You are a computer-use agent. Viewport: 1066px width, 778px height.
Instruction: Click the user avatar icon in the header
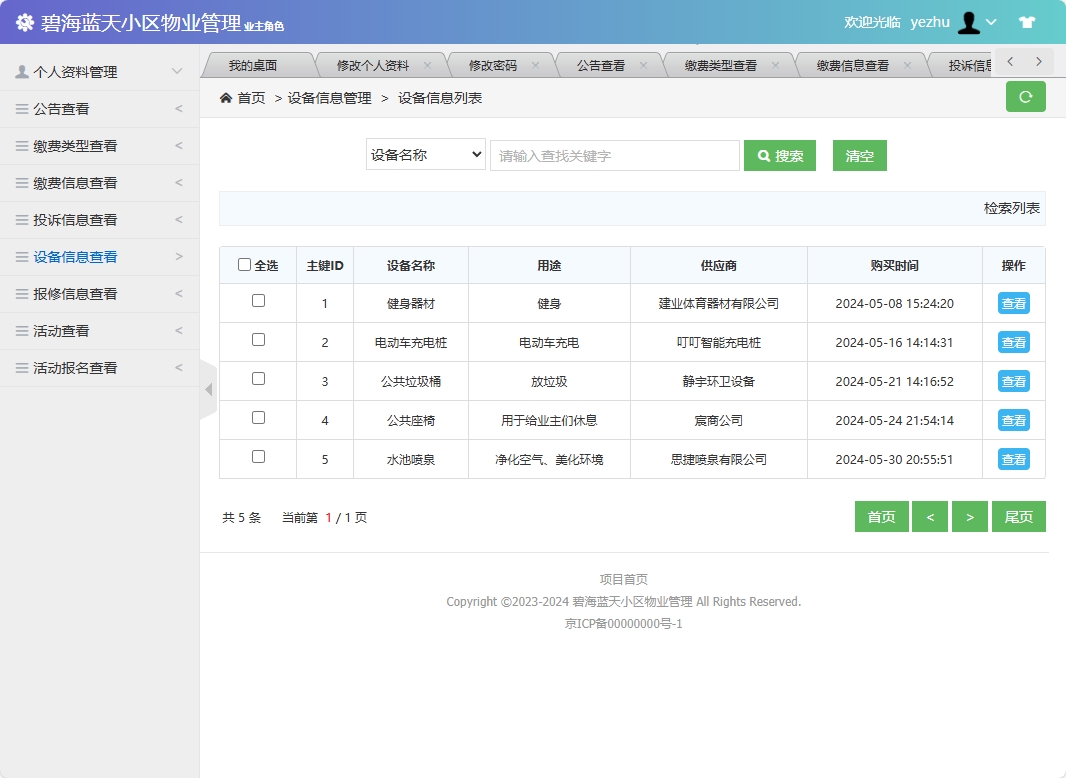969,22
